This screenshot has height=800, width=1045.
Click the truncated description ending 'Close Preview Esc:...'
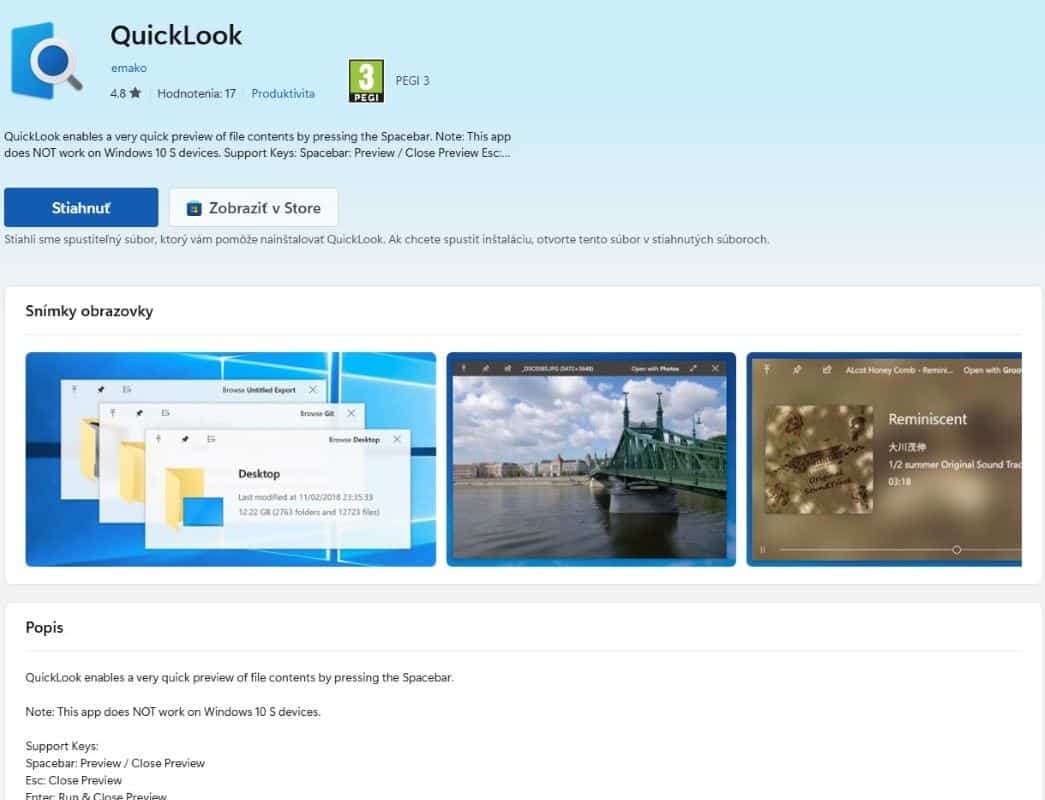[x=257, y=145]
